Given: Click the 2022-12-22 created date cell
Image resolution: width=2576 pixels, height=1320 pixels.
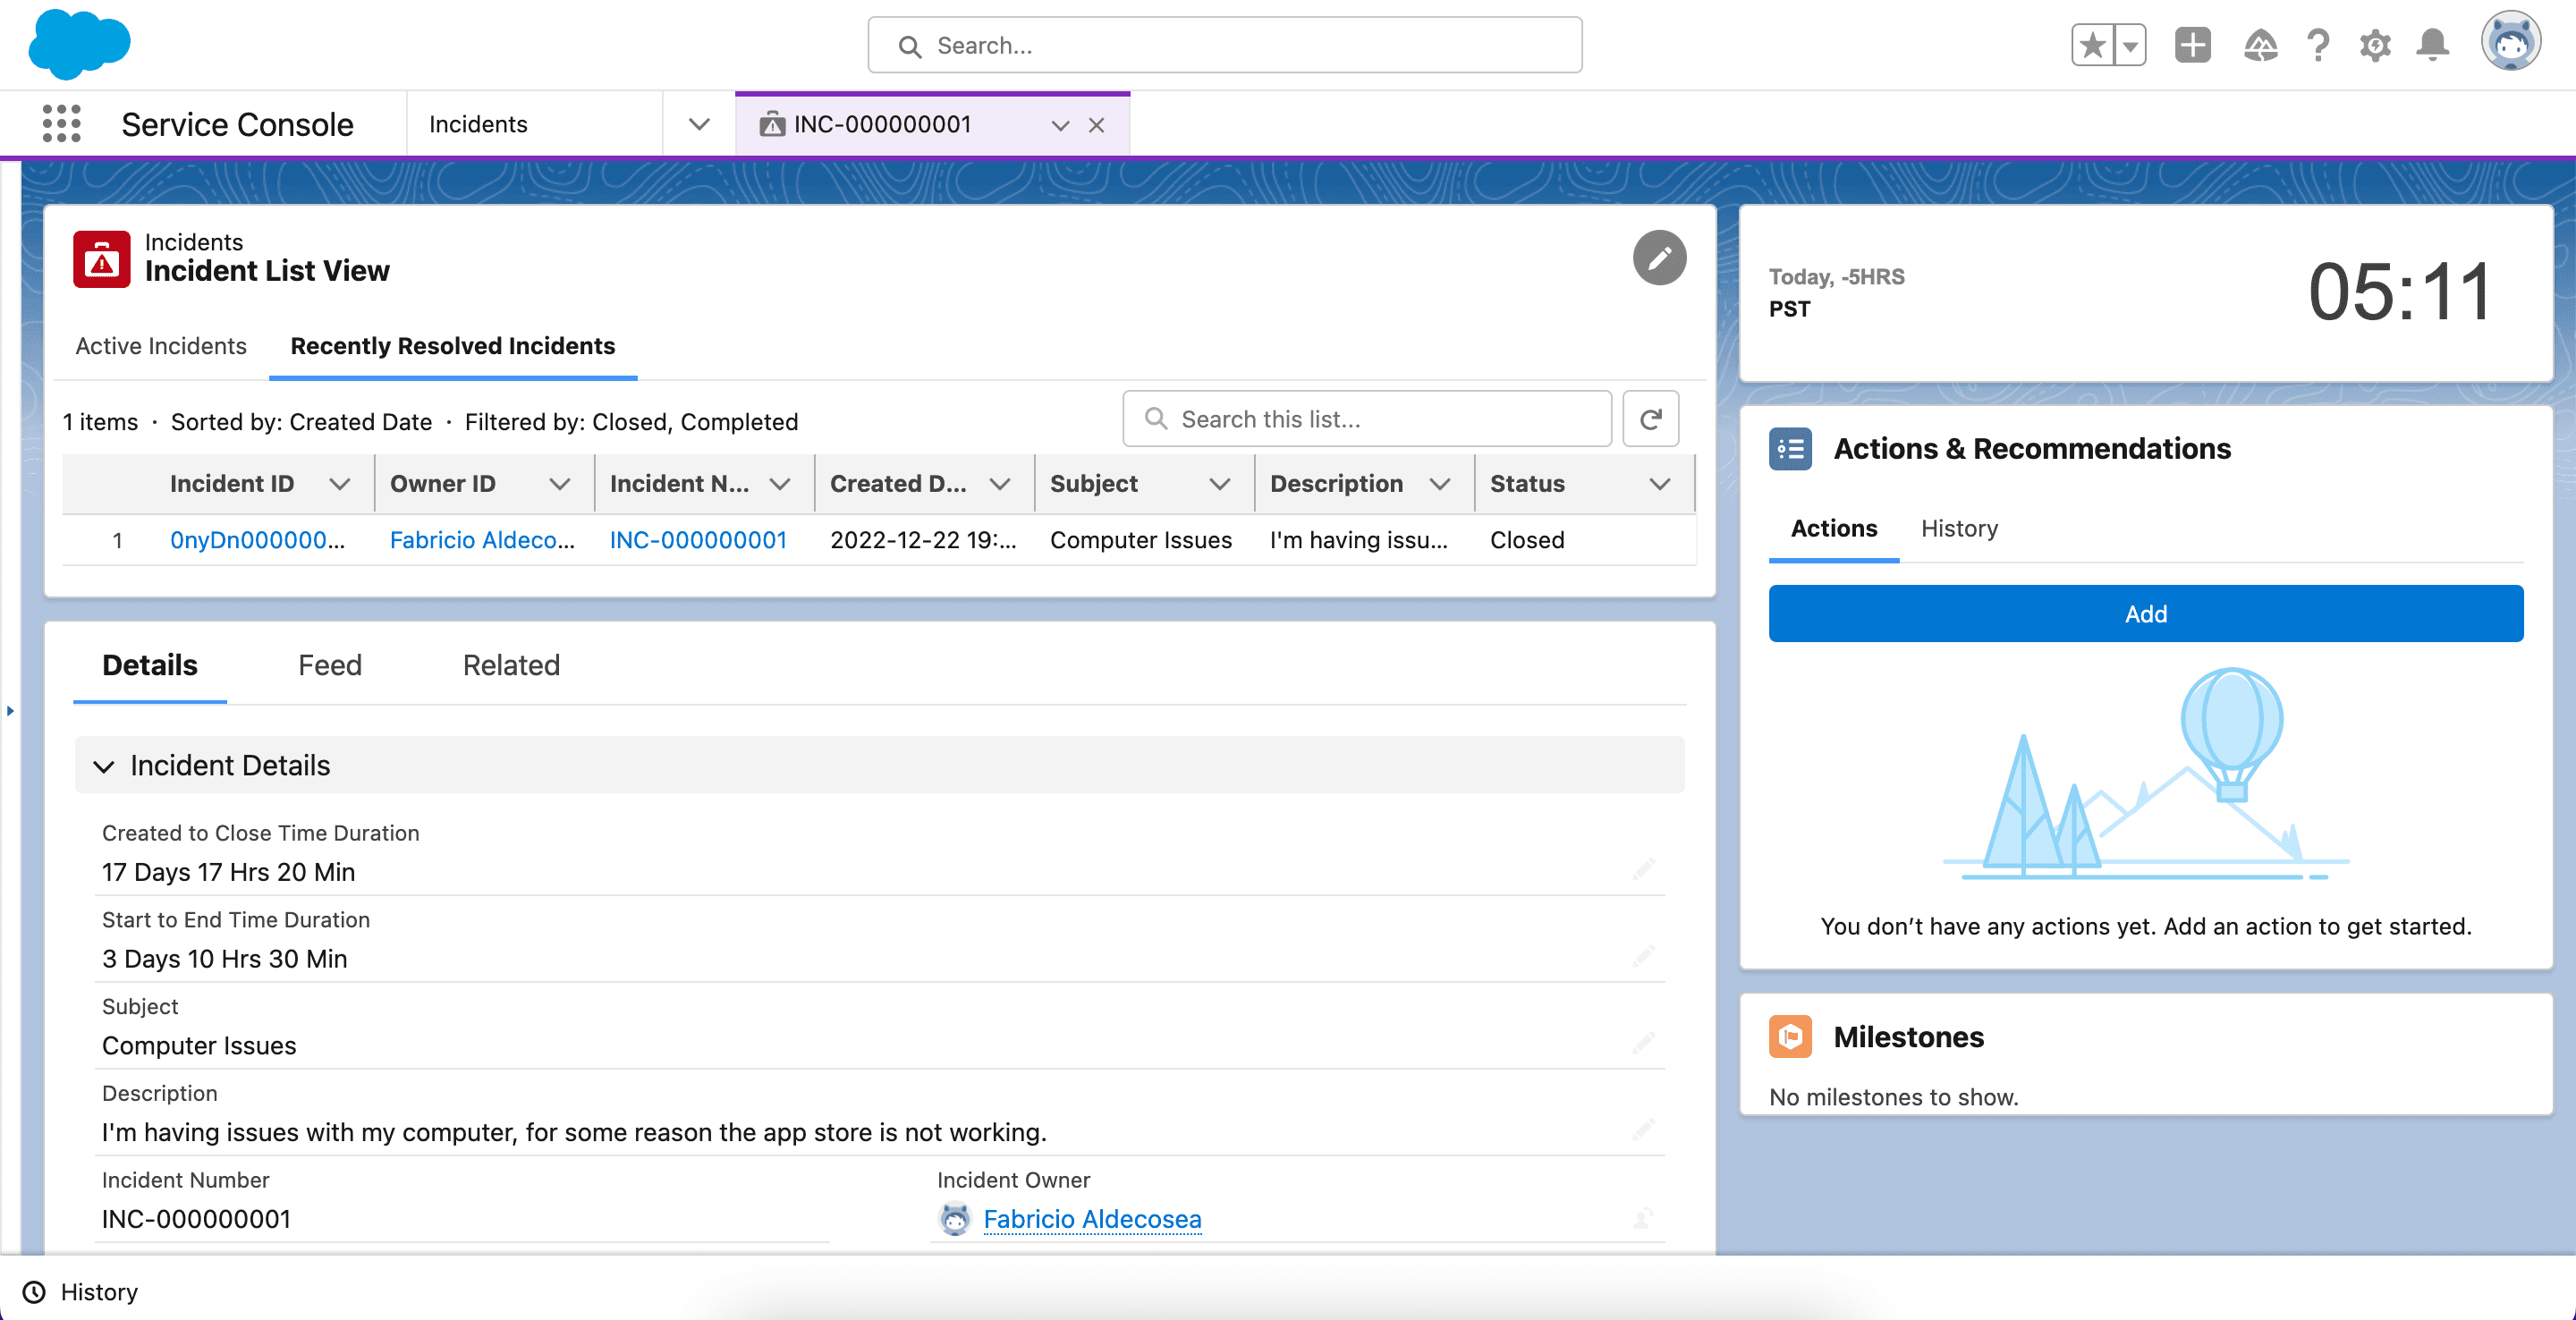Looking at the screenshot, I should pyautogui.click(x=923, y=540).
